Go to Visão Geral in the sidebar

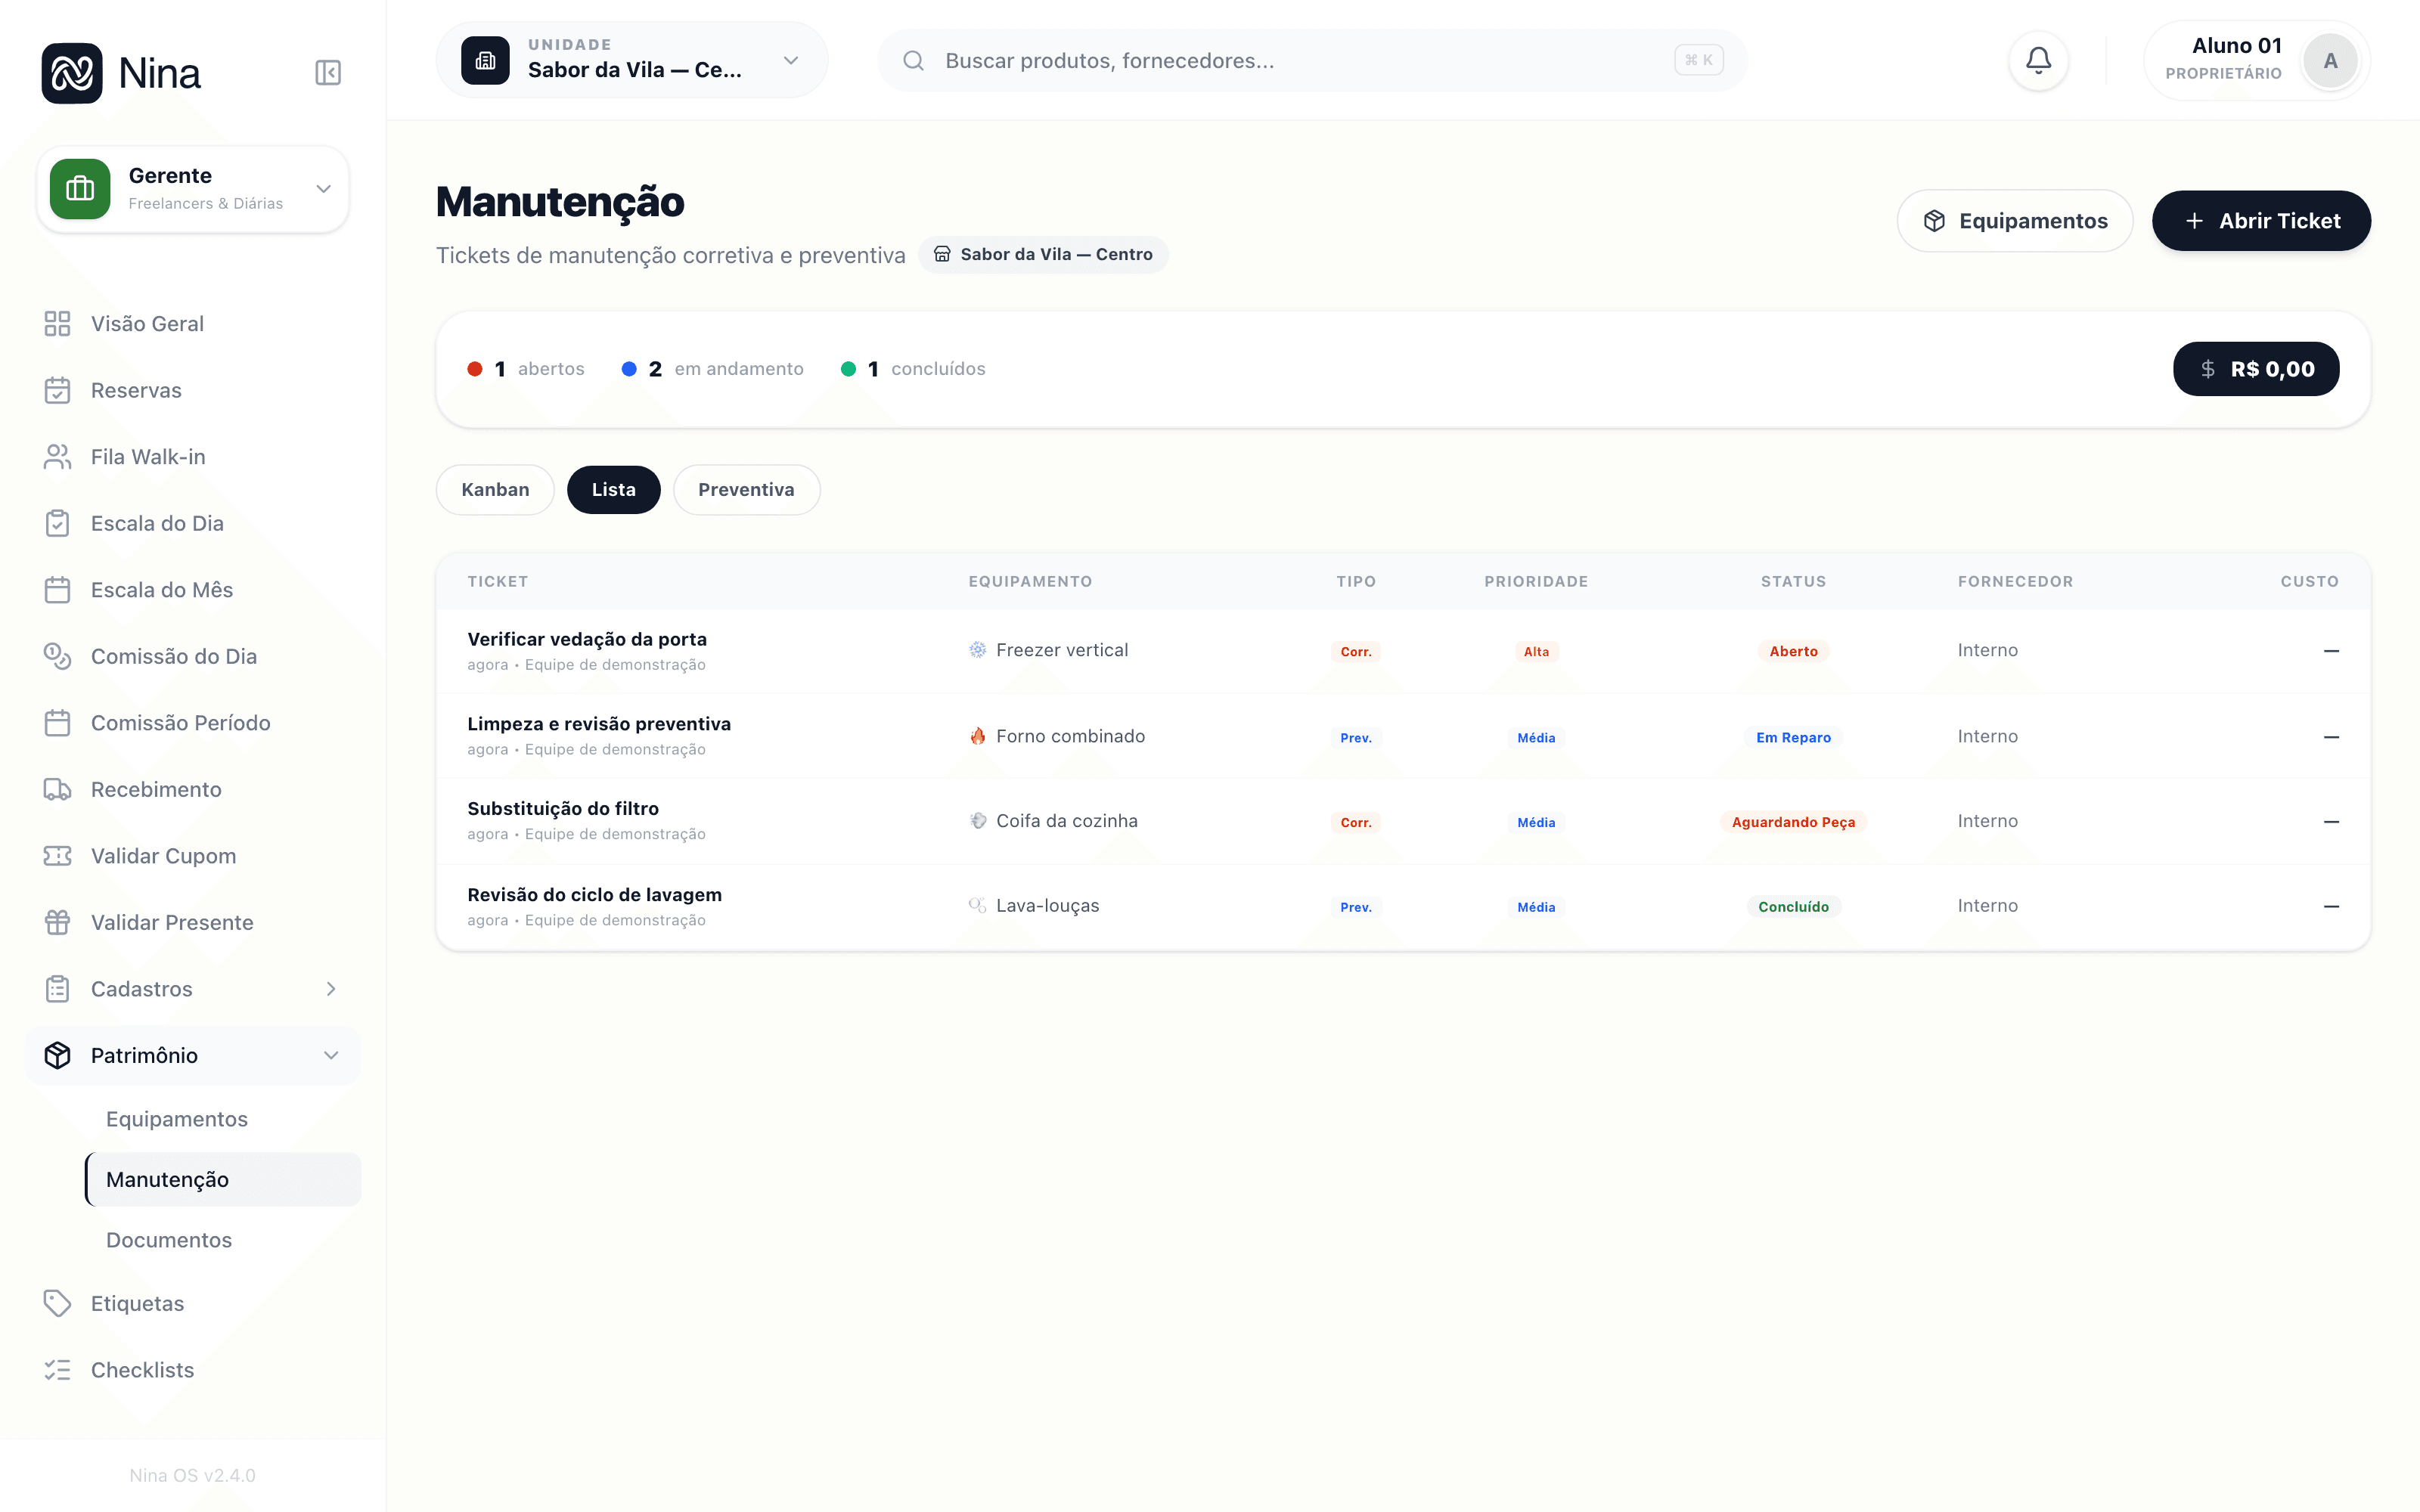point(192,324)
